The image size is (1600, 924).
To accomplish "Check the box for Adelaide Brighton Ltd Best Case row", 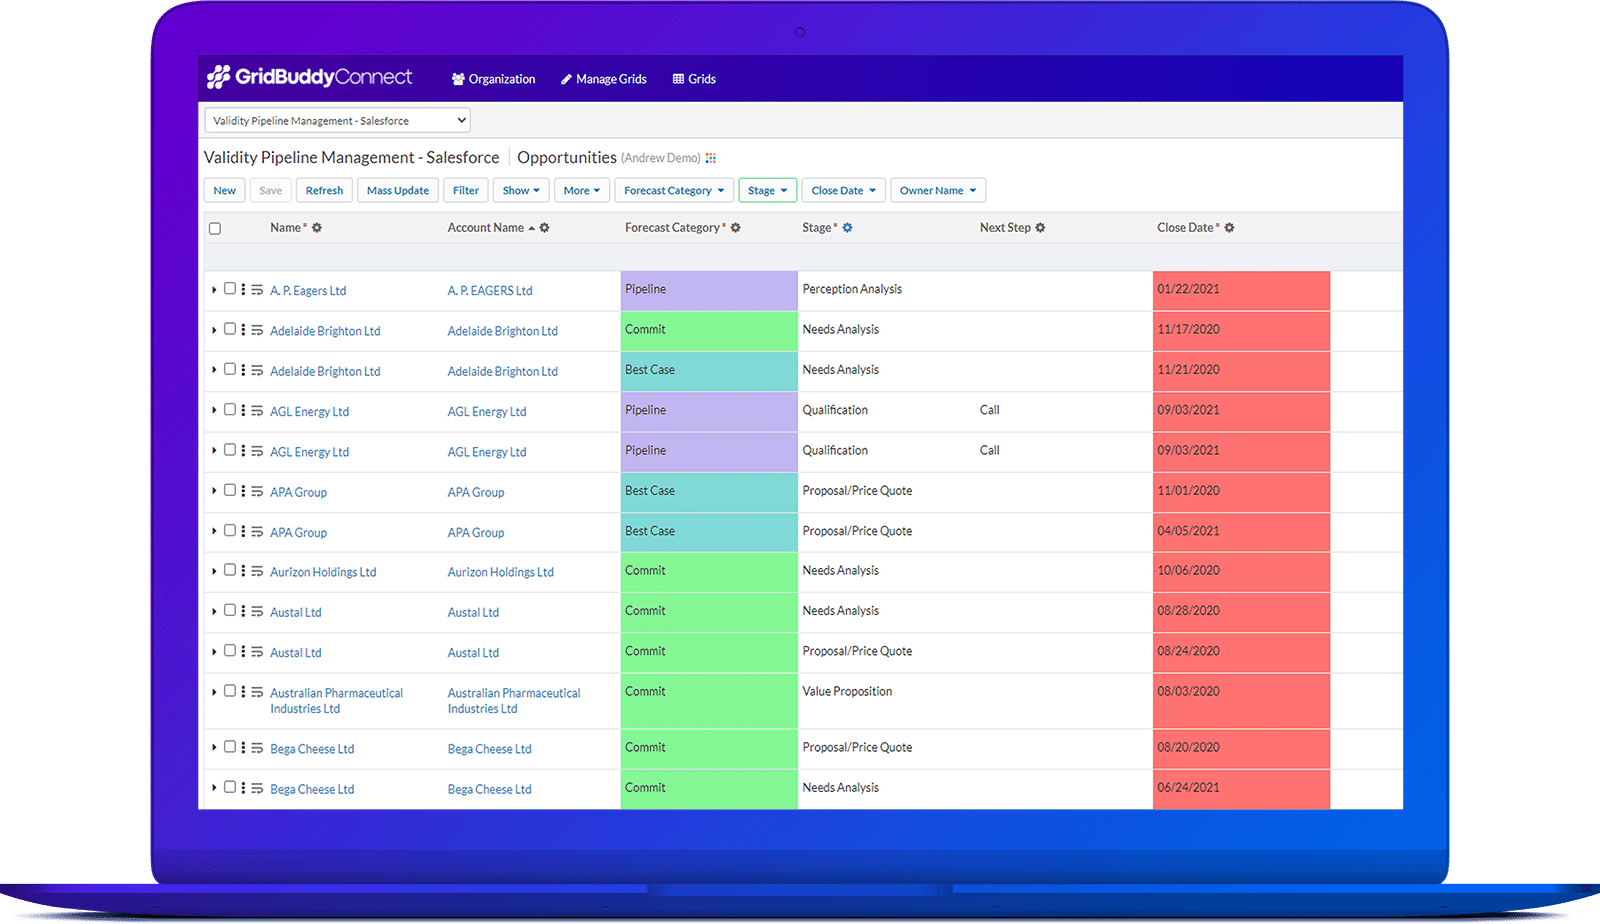I will click(x=230, y=369).
